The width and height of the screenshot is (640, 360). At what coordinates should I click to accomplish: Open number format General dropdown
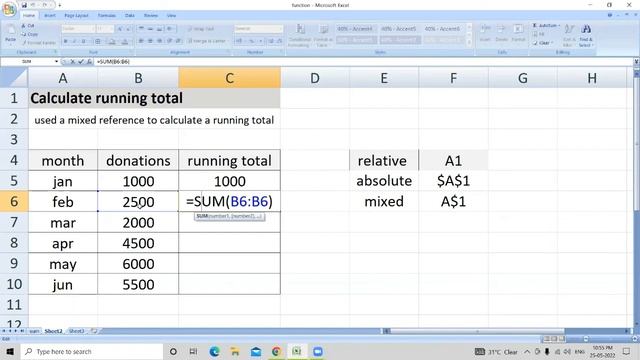(280, 29)
